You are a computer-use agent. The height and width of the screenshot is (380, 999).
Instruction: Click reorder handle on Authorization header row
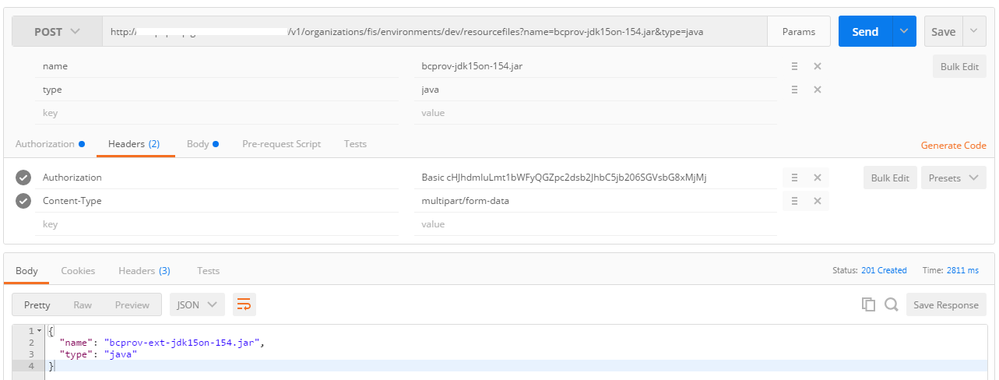point(794,178)
